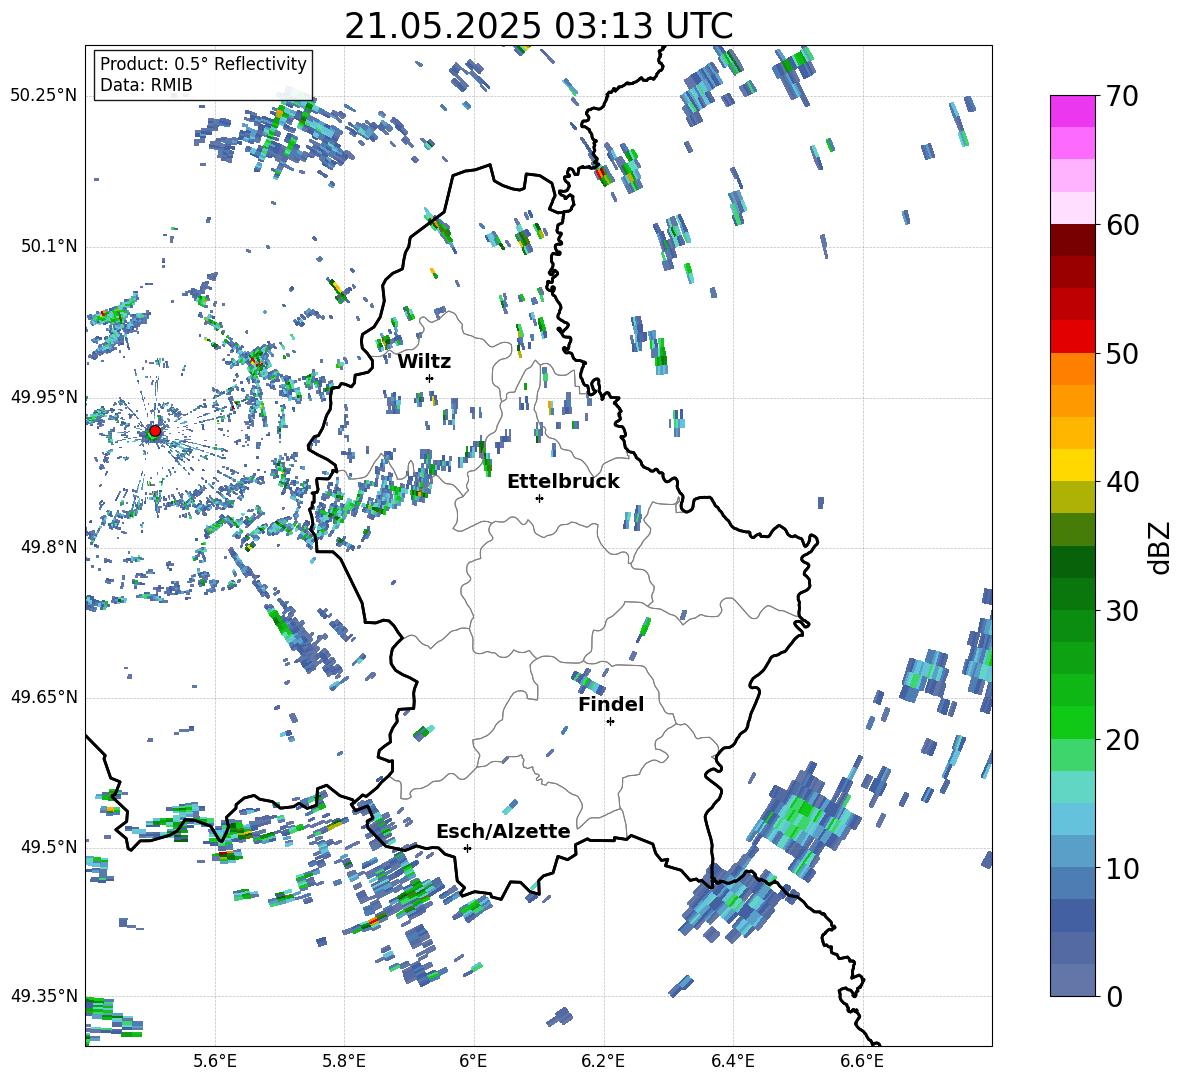The width and height of the screenshot is (1184, 1081).
Task: Click the colorbar 70 tick label
Action: point(1122,96)
